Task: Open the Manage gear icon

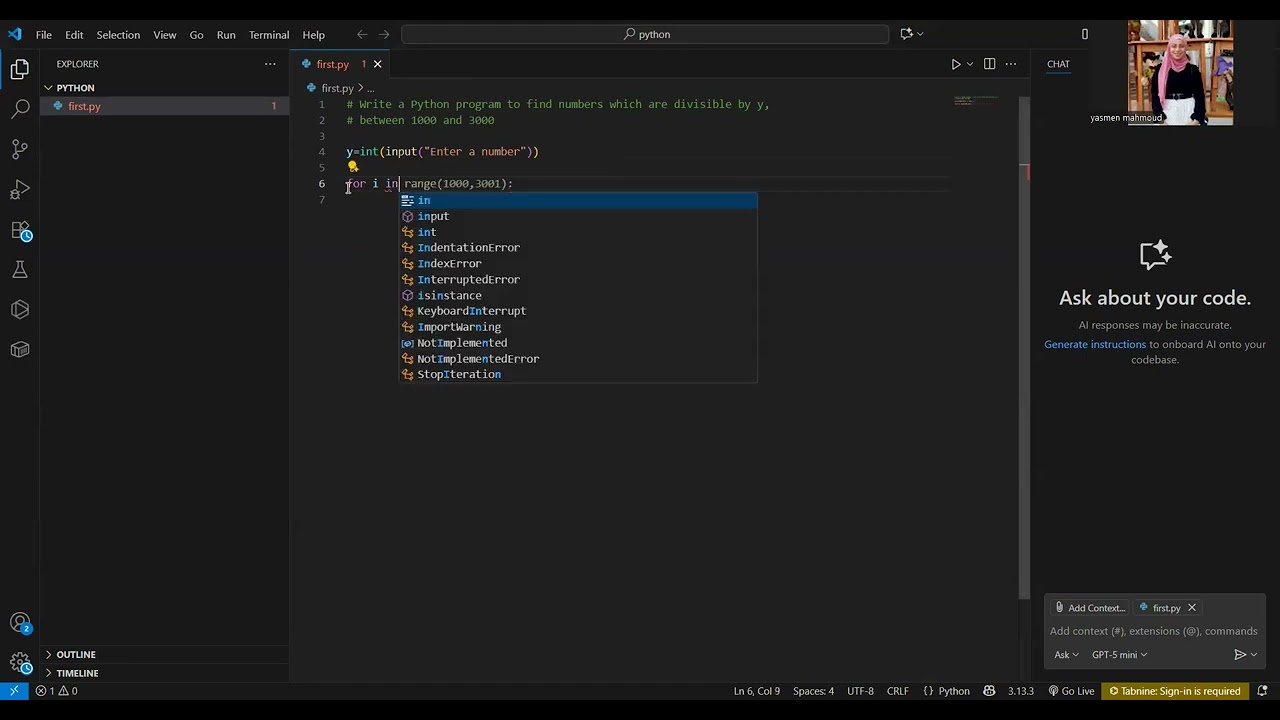Action: [20, 662]
